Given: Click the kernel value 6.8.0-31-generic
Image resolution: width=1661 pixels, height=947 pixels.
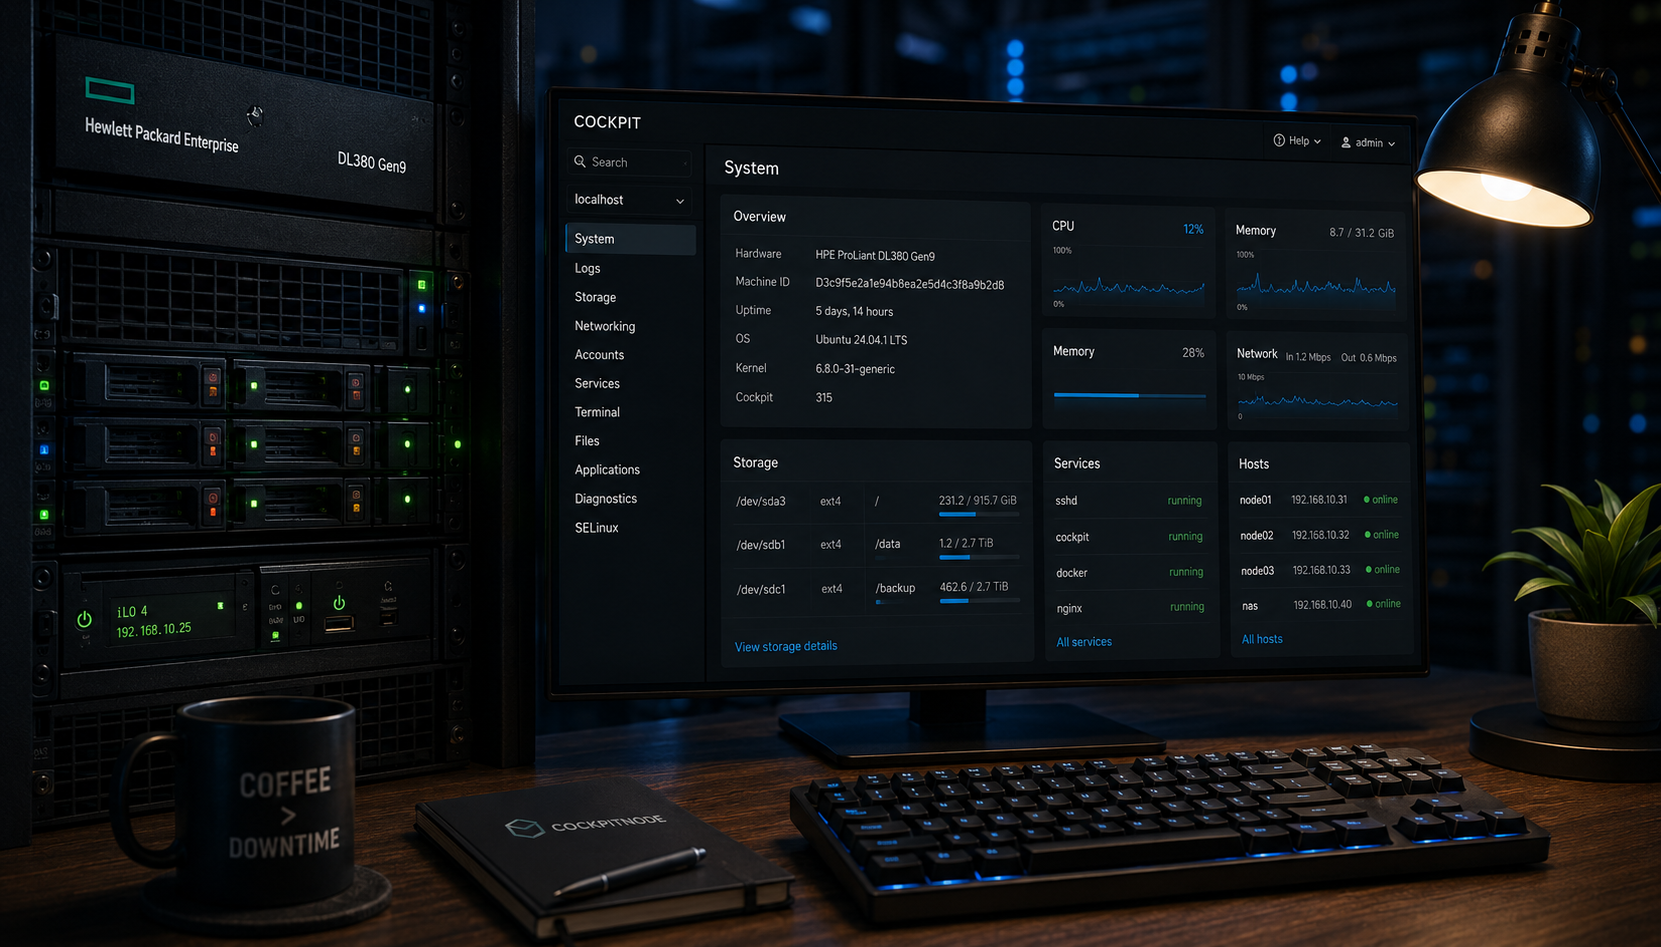Looking at the screenshot, I should tap(855, 369).
